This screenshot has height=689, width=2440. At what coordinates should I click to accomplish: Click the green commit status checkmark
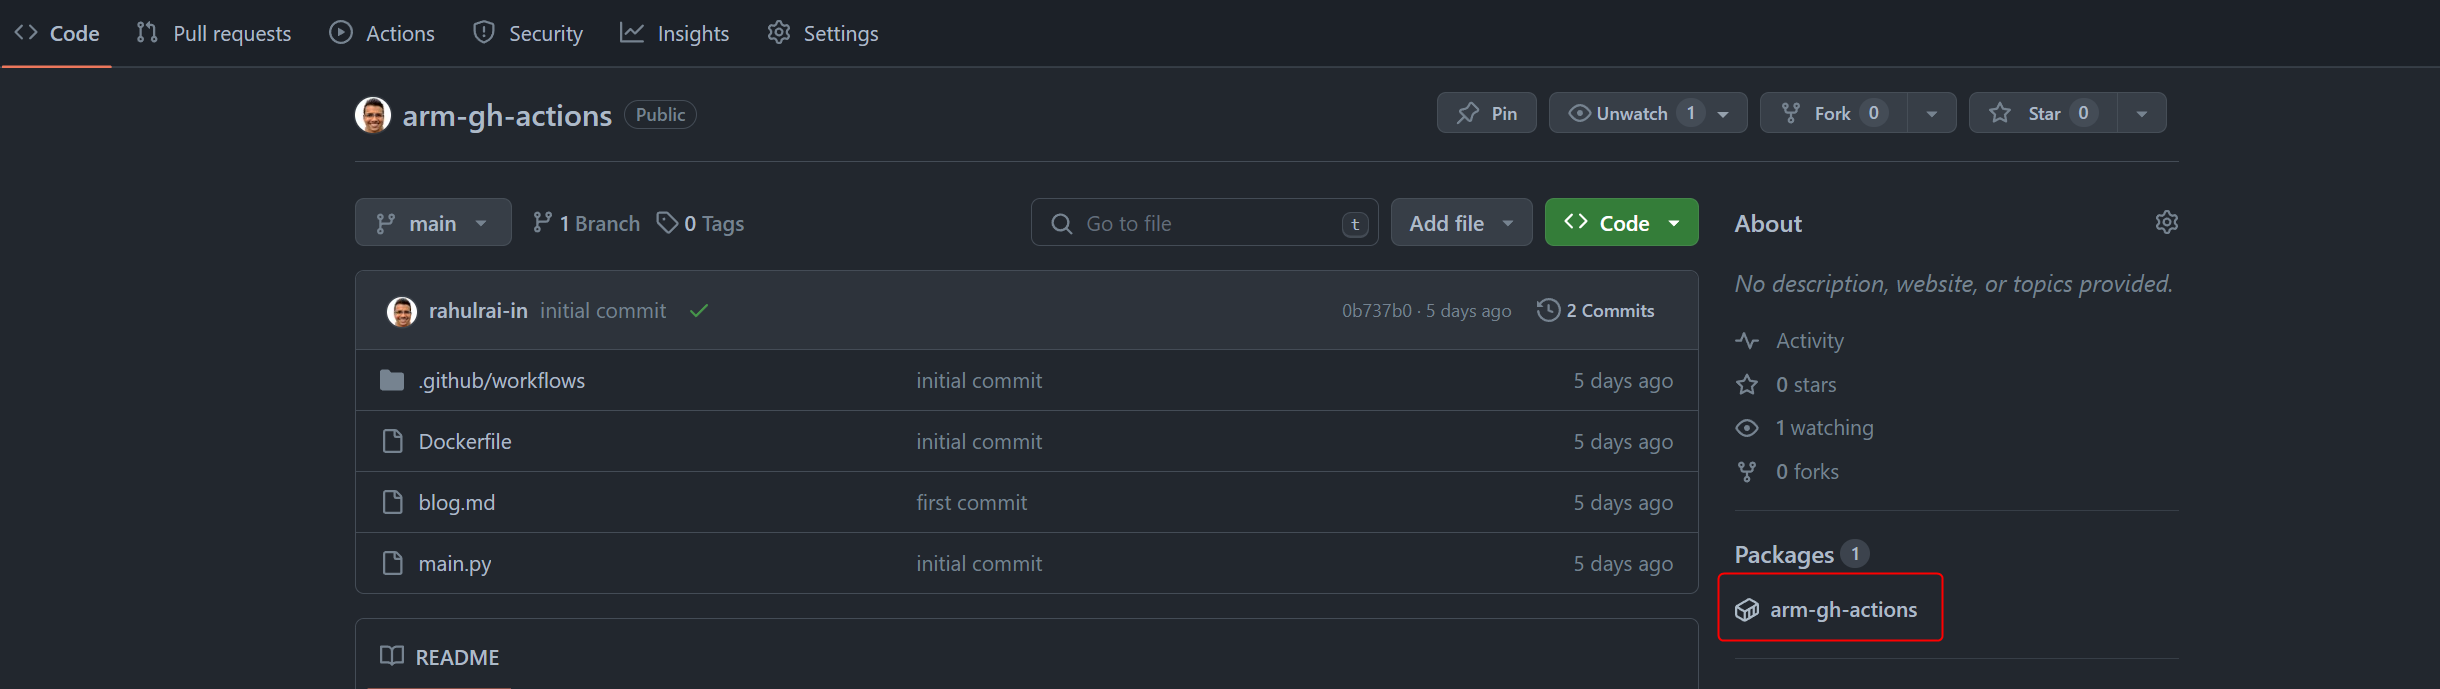click(x=699, y=311)
